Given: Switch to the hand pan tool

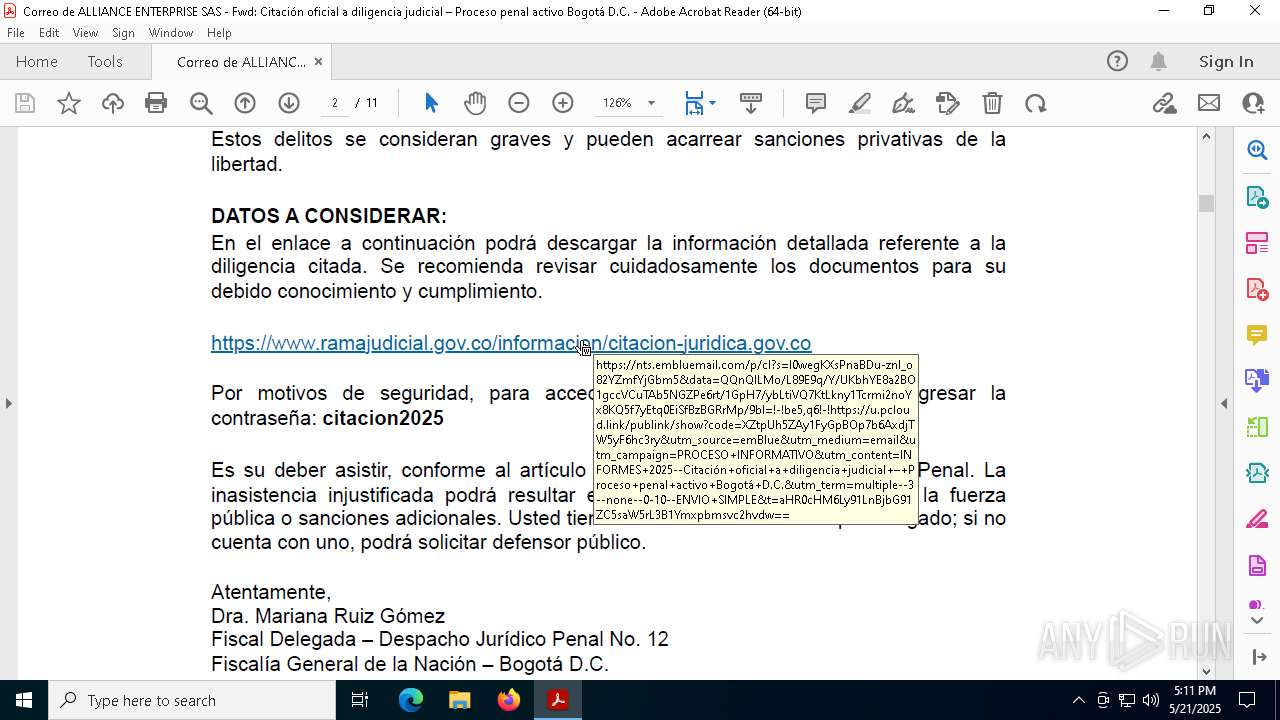Looking at the screenshot, I should tap(475, 103).
